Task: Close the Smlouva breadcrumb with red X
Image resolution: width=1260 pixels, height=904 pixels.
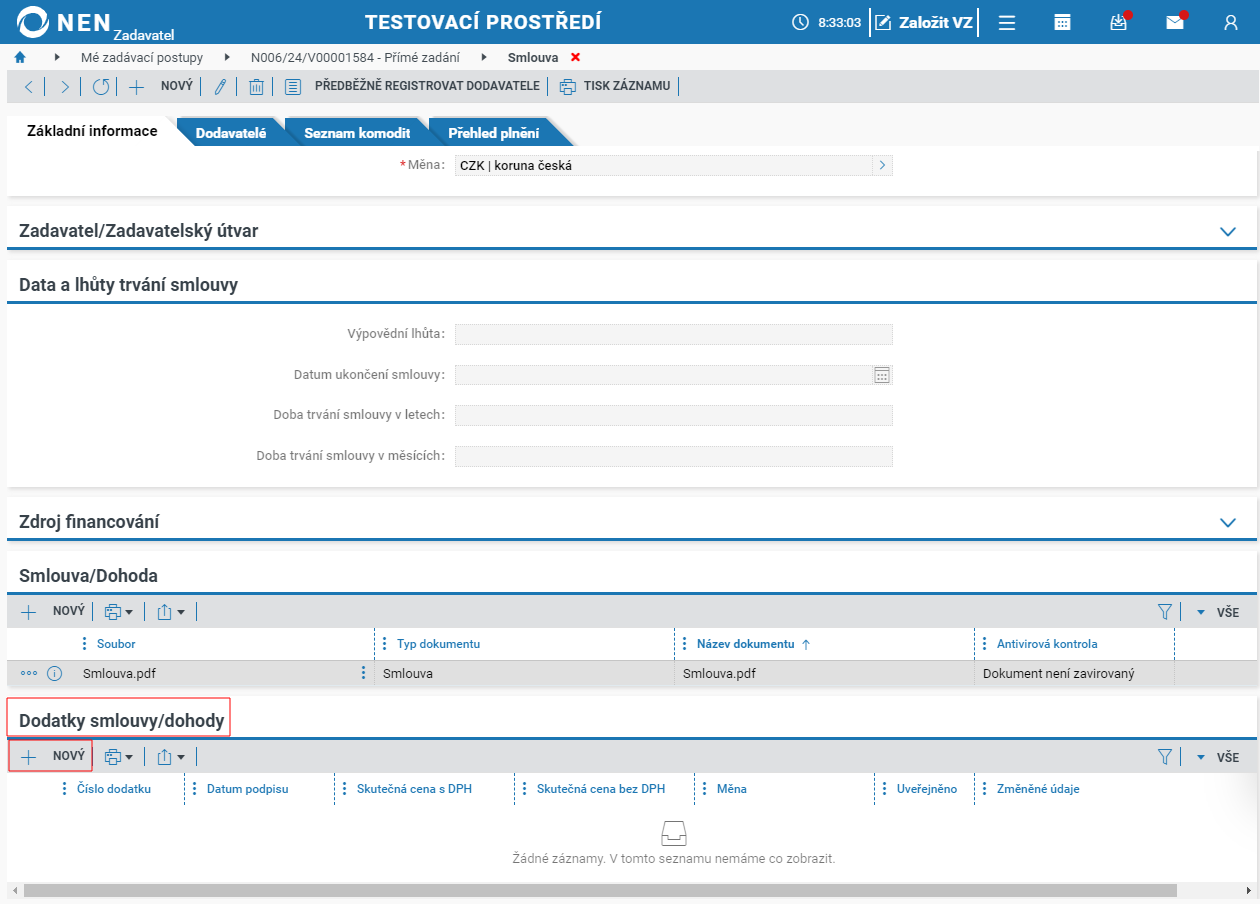Action: click(575, 58)
